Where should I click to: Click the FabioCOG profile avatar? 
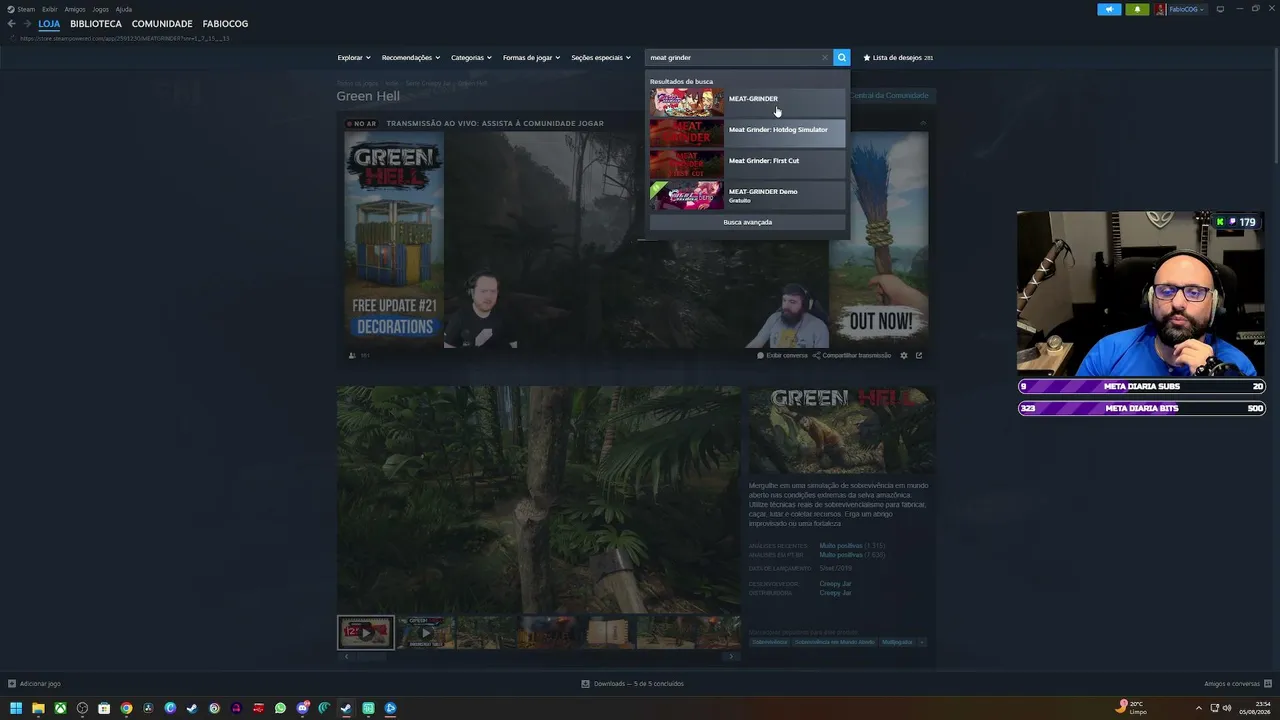(1161, 9)
